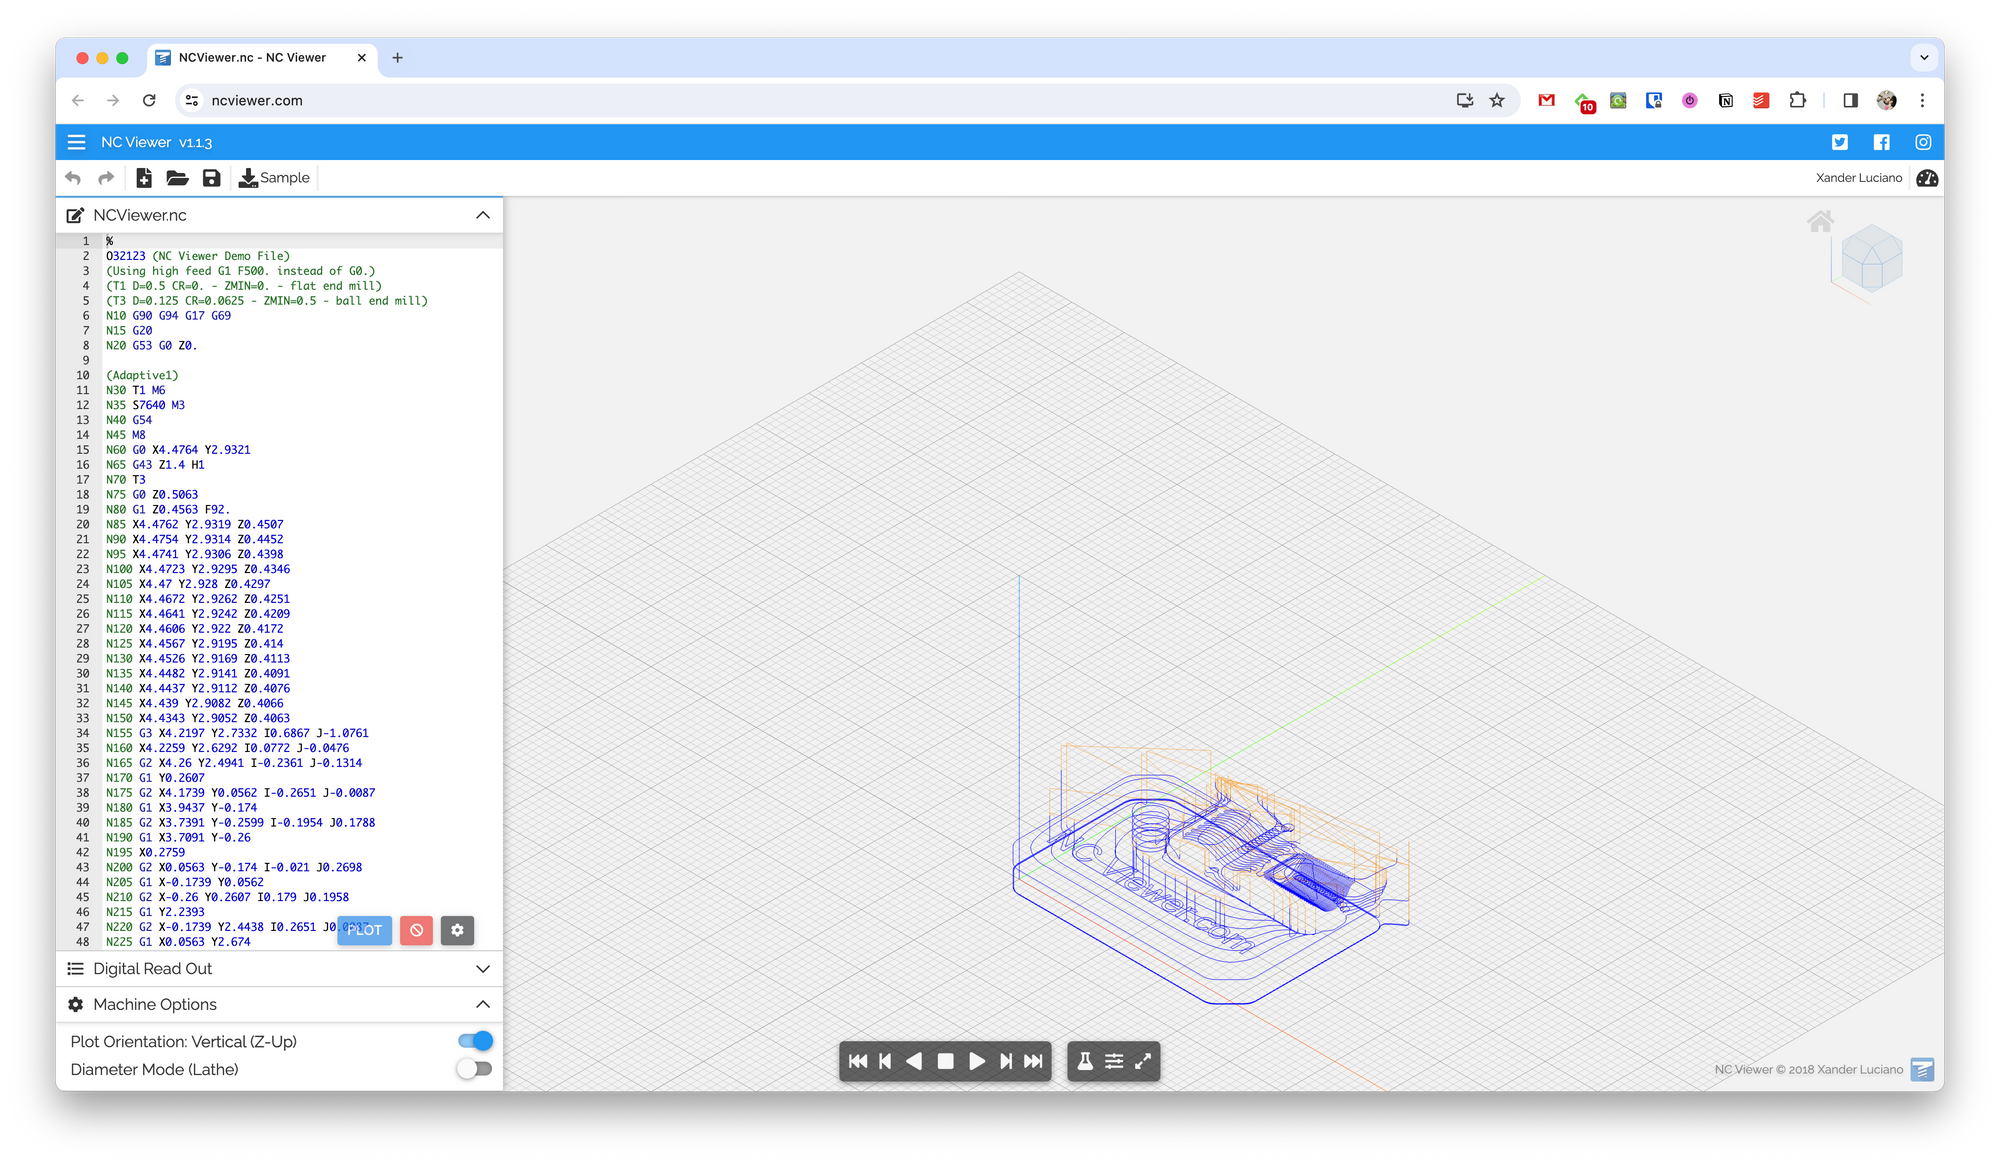Screen dimensions: 2000x1165
Task: Click the PLOT button
Action: tap(364, 930)
